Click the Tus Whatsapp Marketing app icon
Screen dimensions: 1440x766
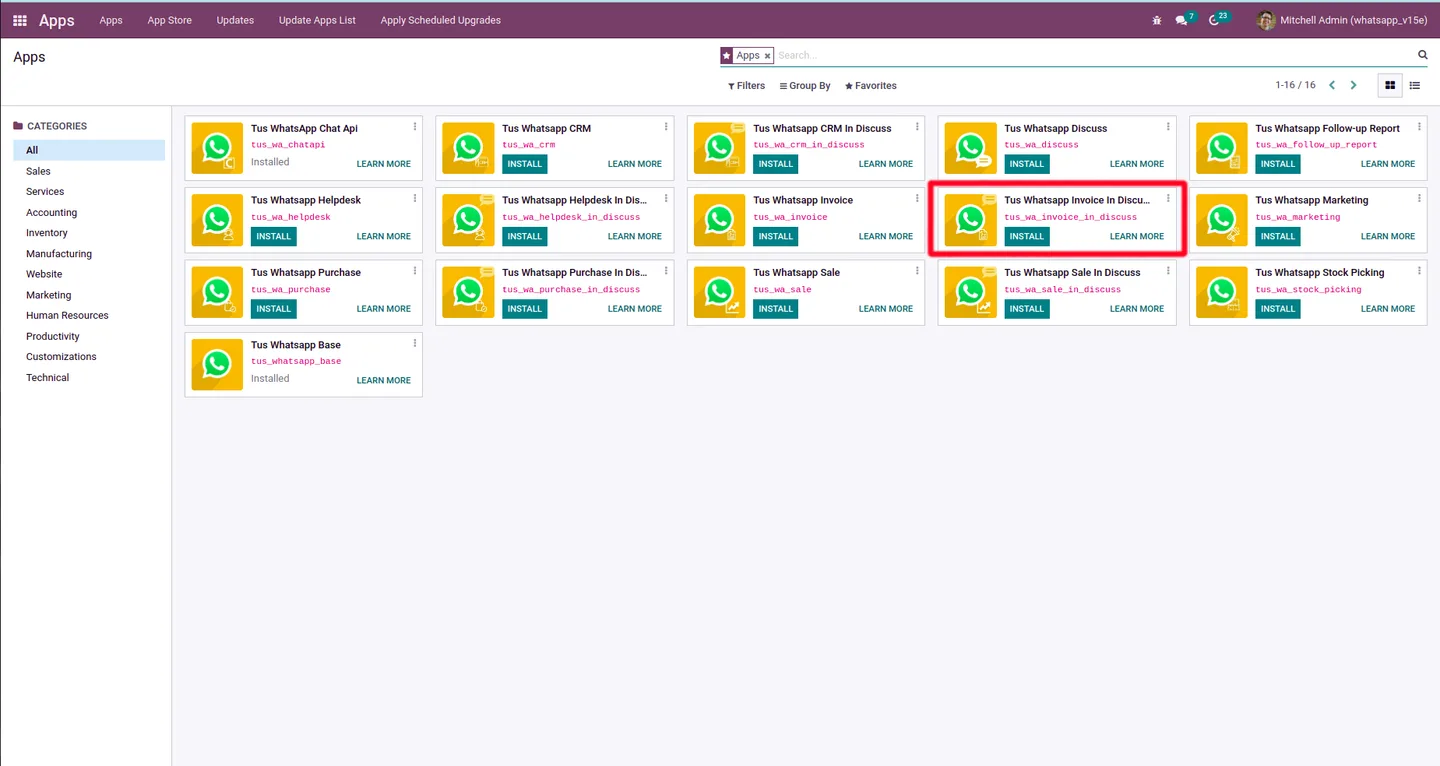1222,220
